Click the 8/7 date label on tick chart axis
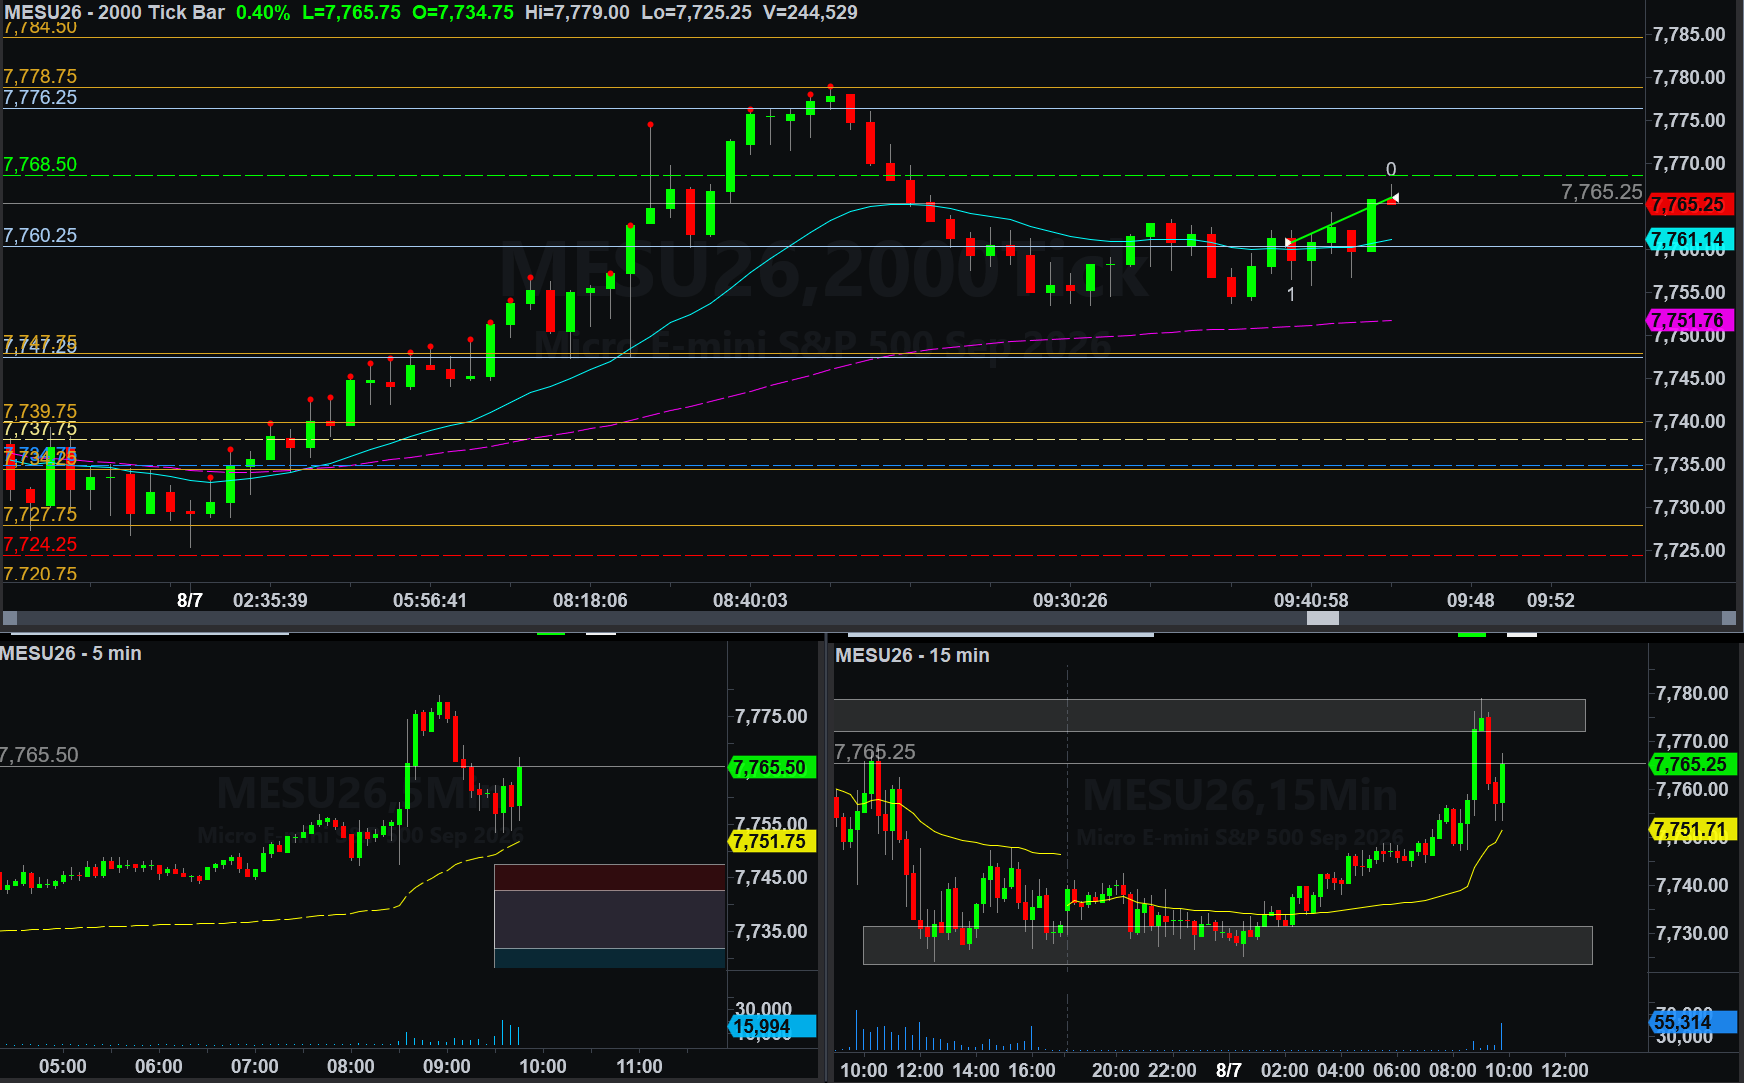This screenshot has height=1083, width=1744. click(x=190, y=600)
